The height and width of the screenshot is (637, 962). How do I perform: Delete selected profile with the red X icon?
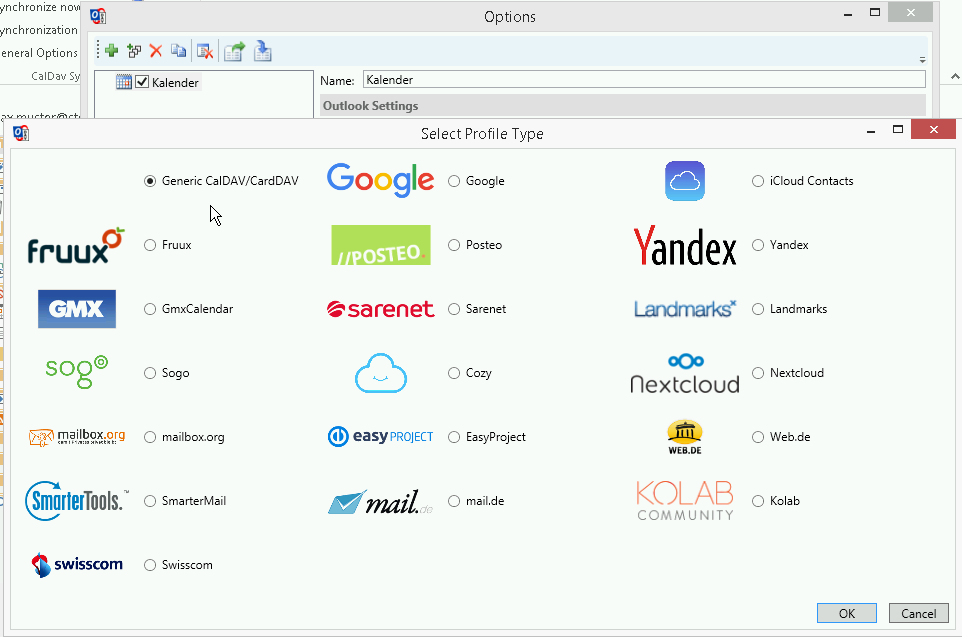point(156,51)
